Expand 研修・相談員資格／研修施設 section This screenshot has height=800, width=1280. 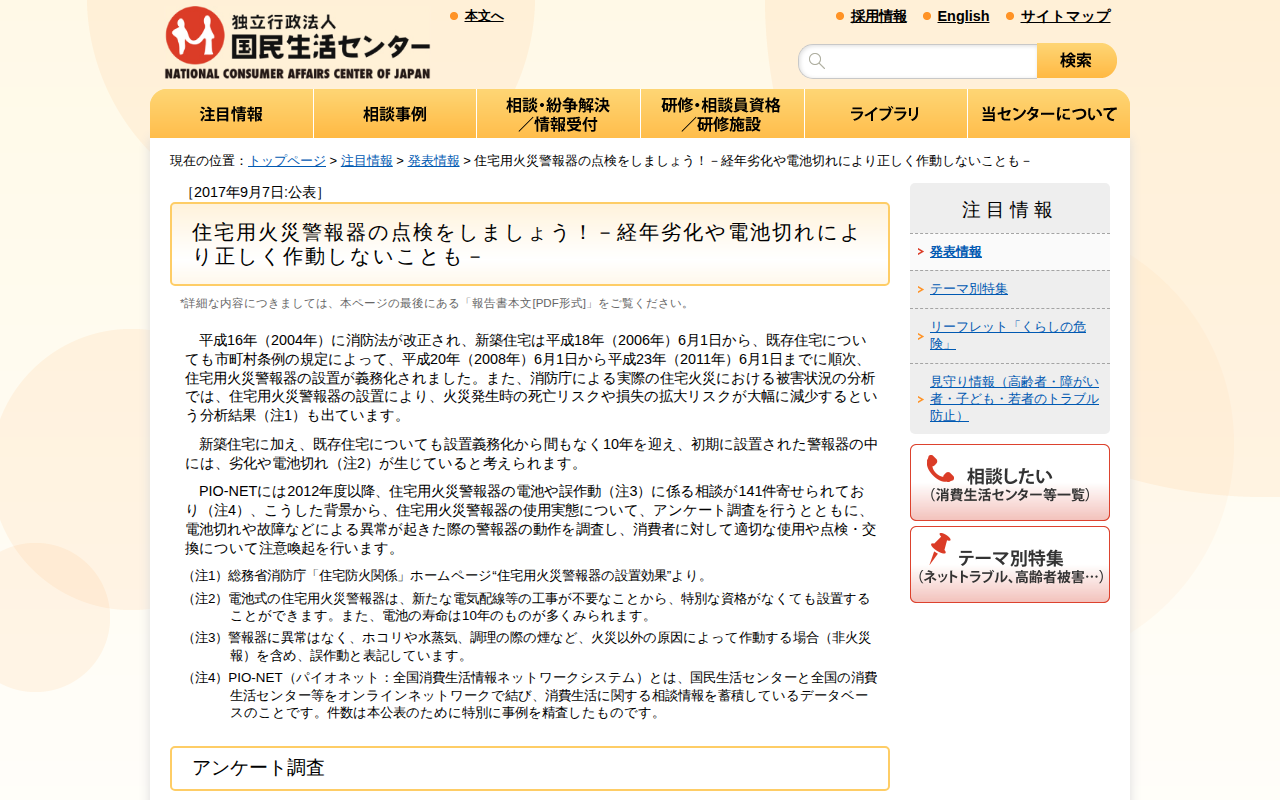point(722,113)
